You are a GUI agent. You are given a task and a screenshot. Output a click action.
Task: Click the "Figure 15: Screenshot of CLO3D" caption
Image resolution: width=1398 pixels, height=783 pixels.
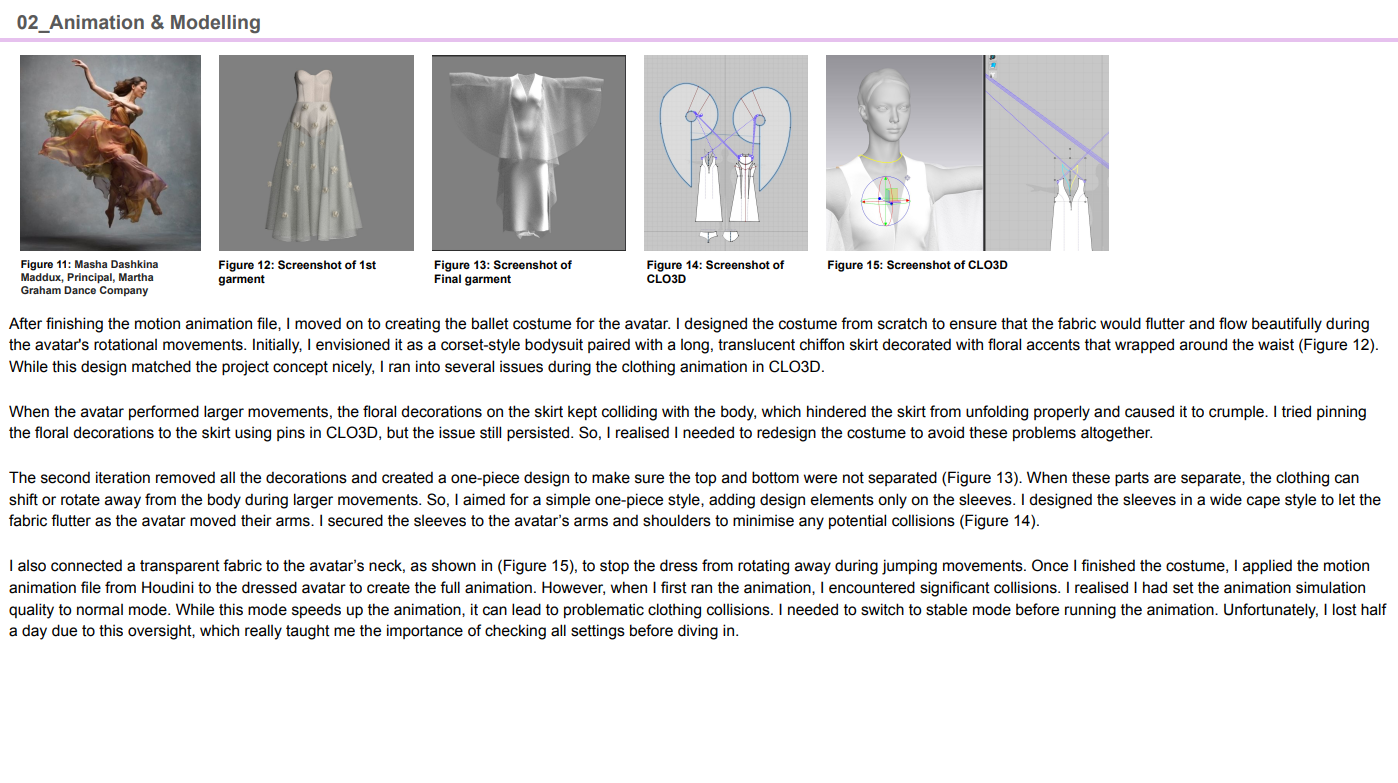tap(917, 265)
